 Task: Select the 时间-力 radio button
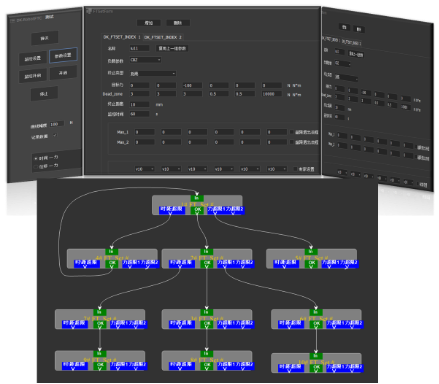pos(36,158)
